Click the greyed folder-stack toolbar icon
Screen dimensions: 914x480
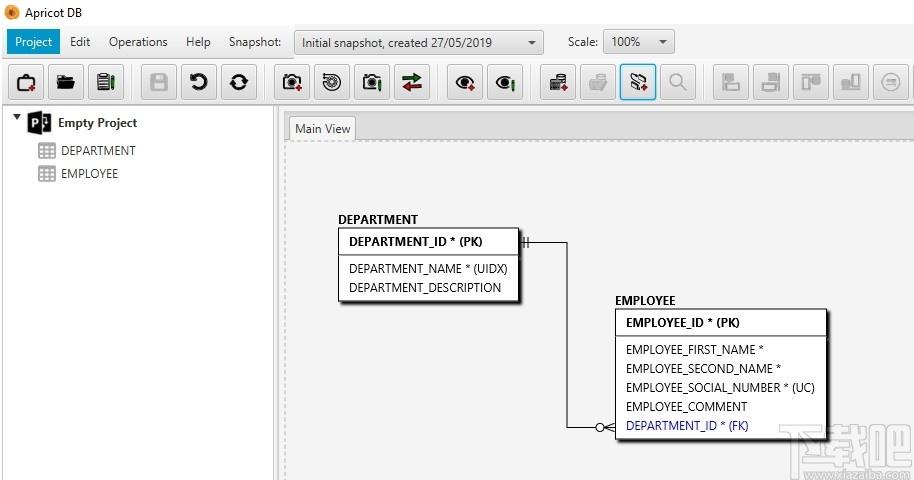597,82
